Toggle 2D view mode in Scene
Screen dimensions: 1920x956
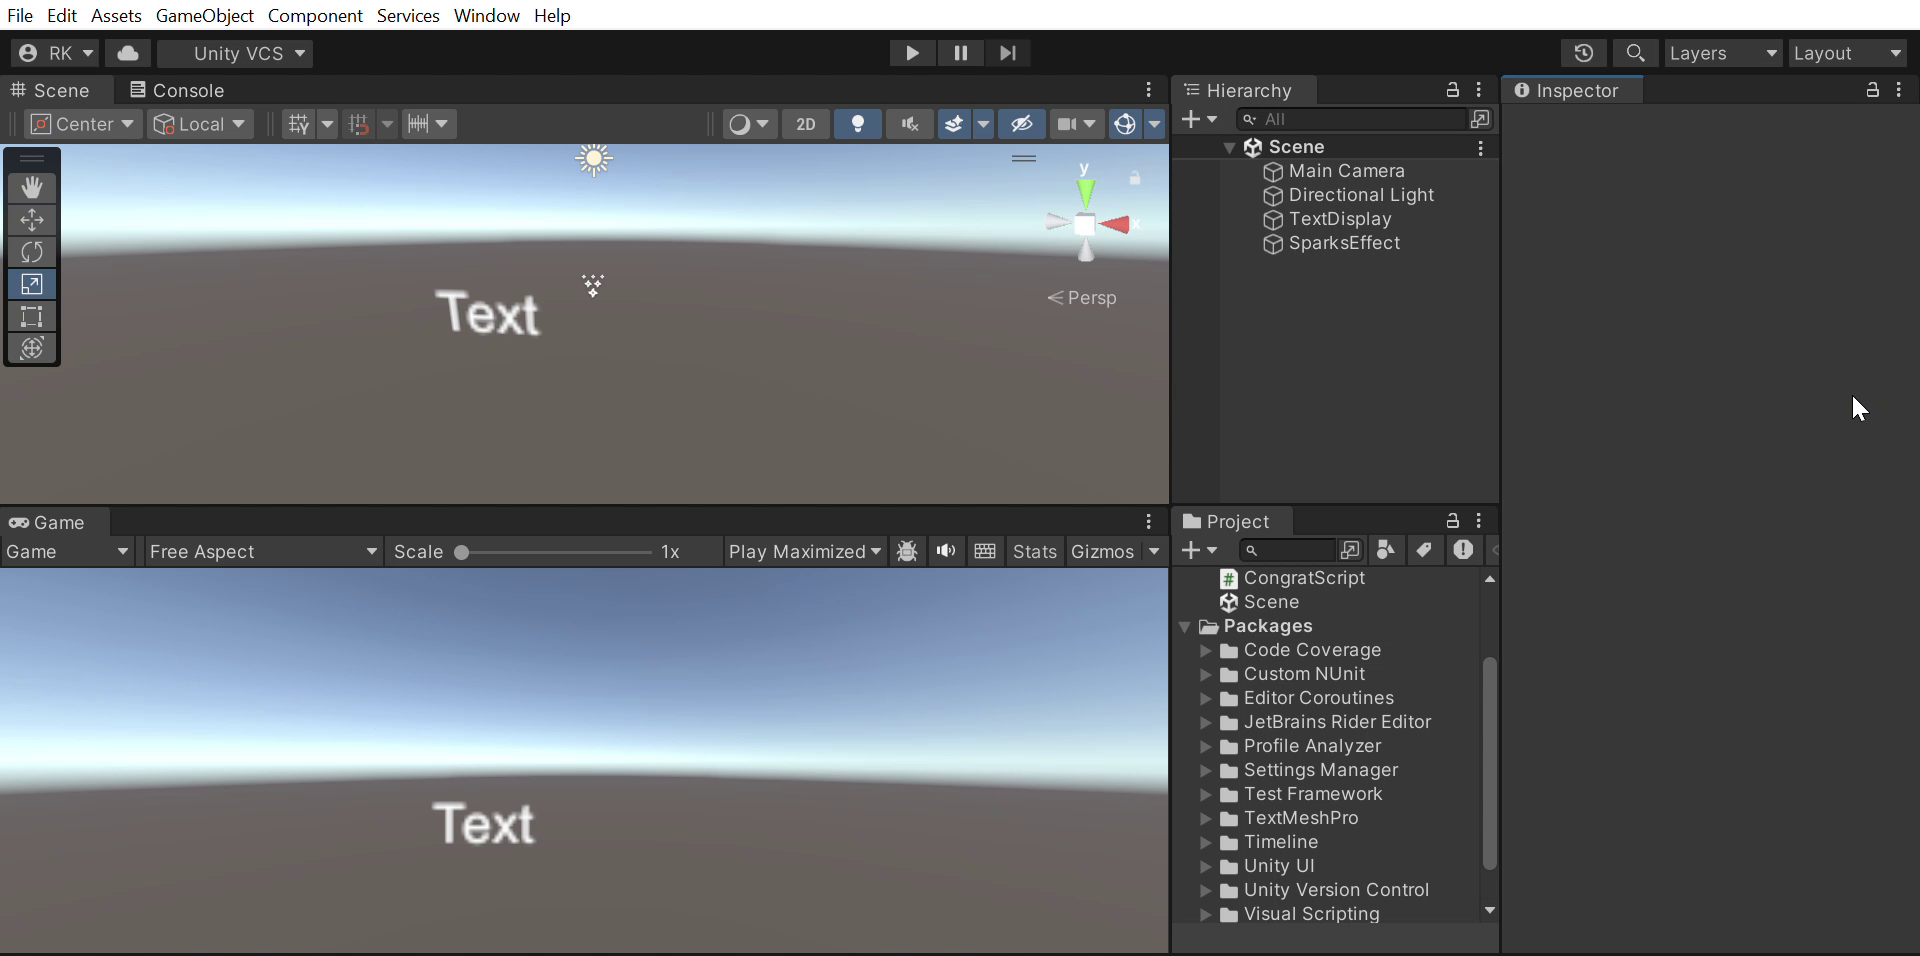click(806, 124)
